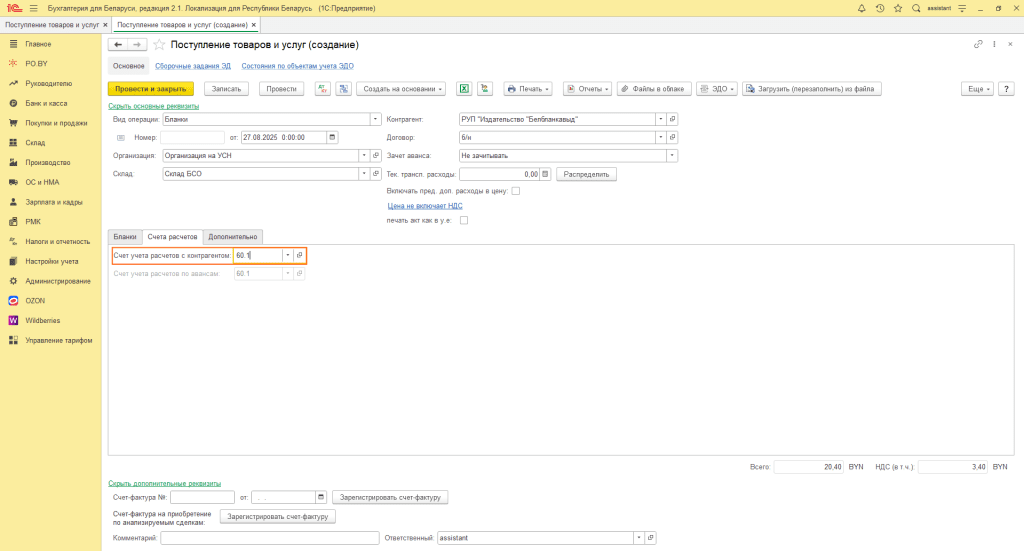Open settlement account 60.1 card icon

click(299, 255)
